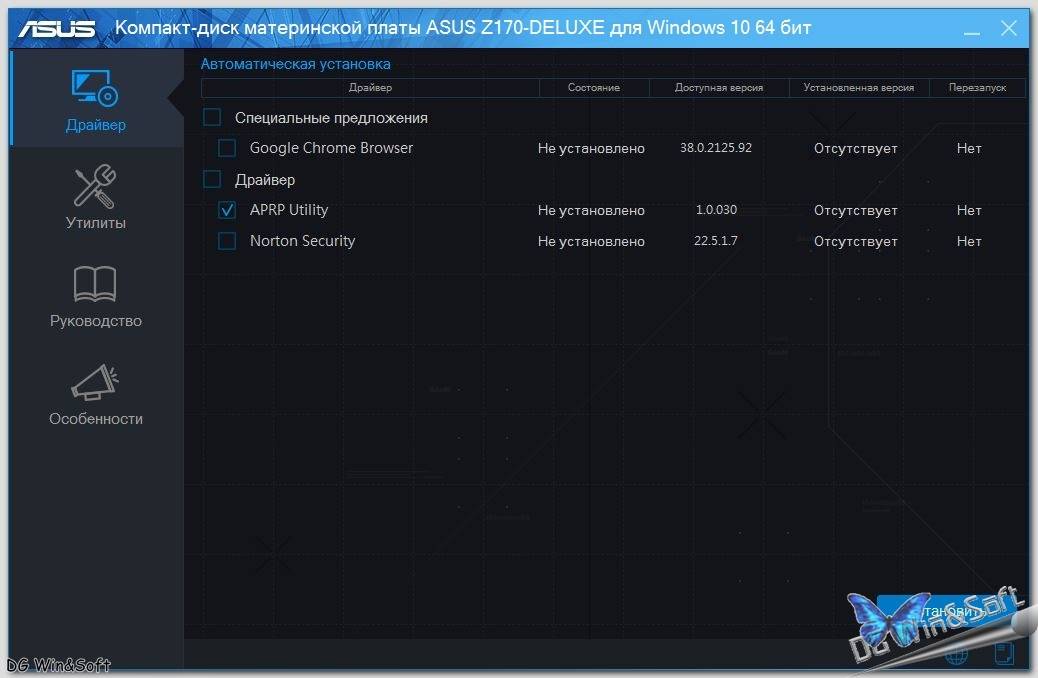Select the Google Chrome Browser row name
Screen dimensions: 1038x678
pos(331,148)
